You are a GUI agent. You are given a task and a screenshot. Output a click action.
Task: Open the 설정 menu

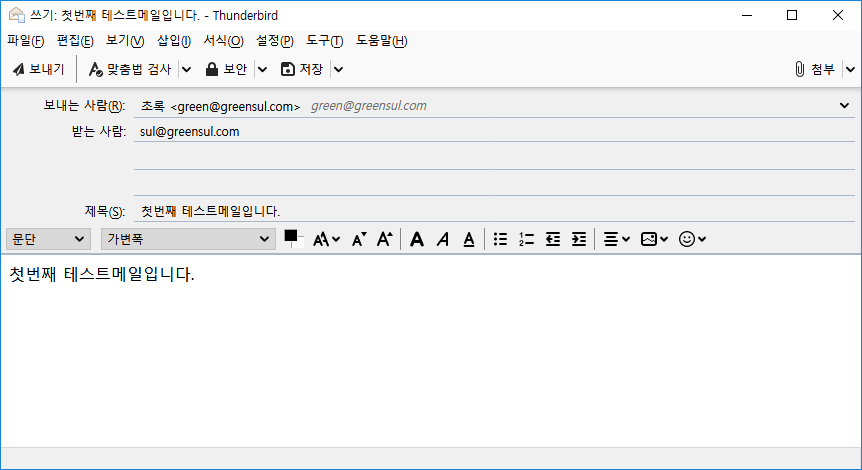pos(275,41)
